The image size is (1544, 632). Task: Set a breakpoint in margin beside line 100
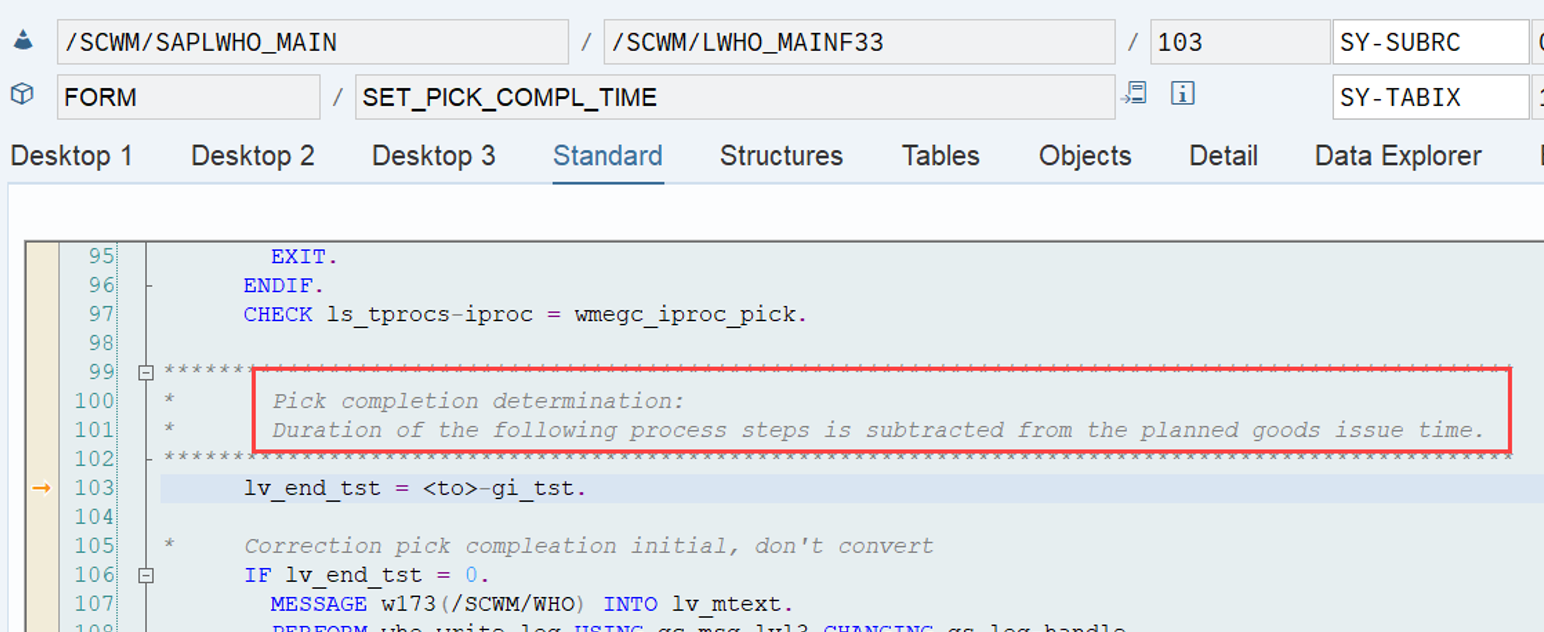tap(41, 401)
